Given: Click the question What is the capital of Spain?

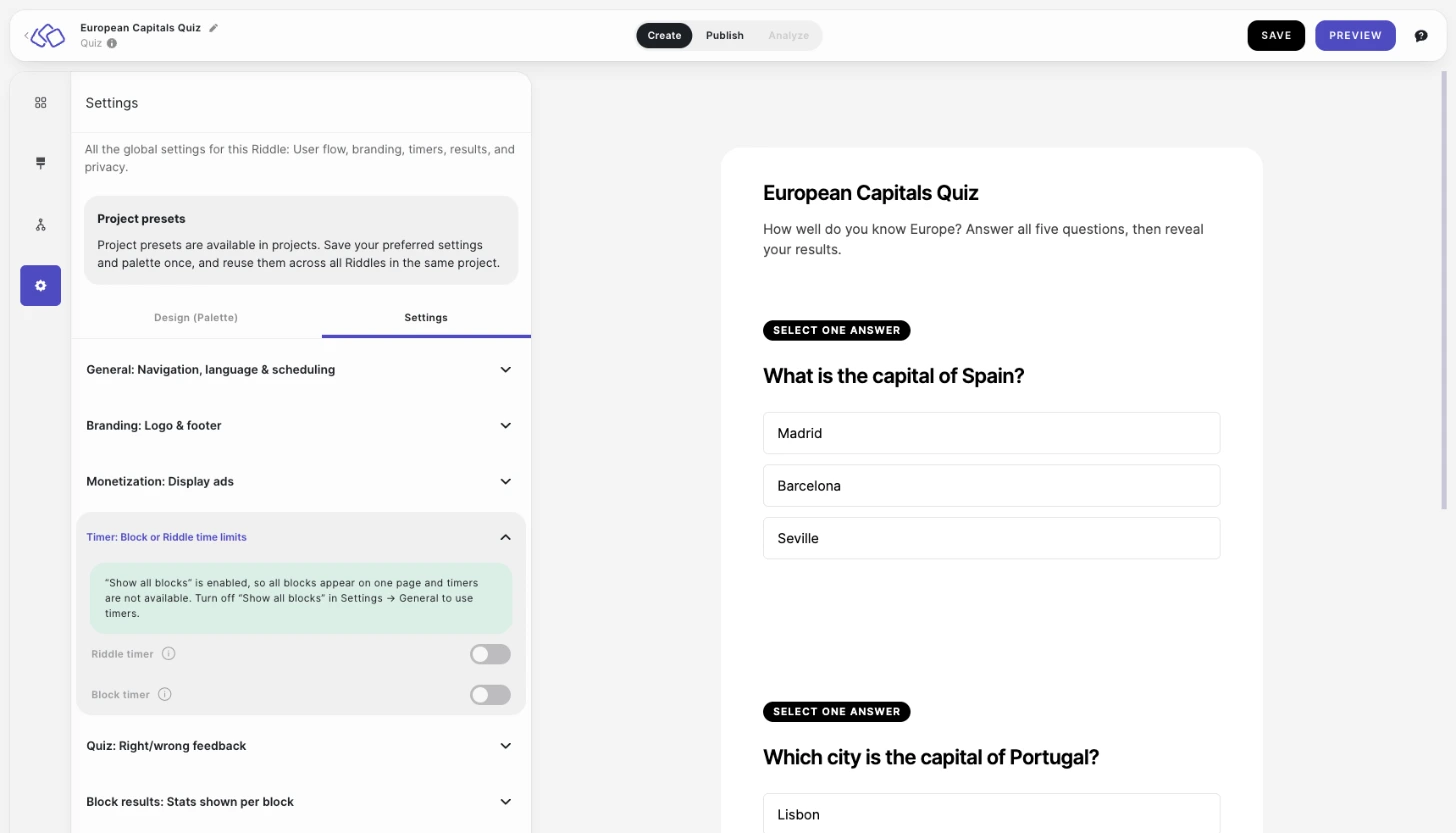Looking at the screenshot, I should tap(894, 376).
